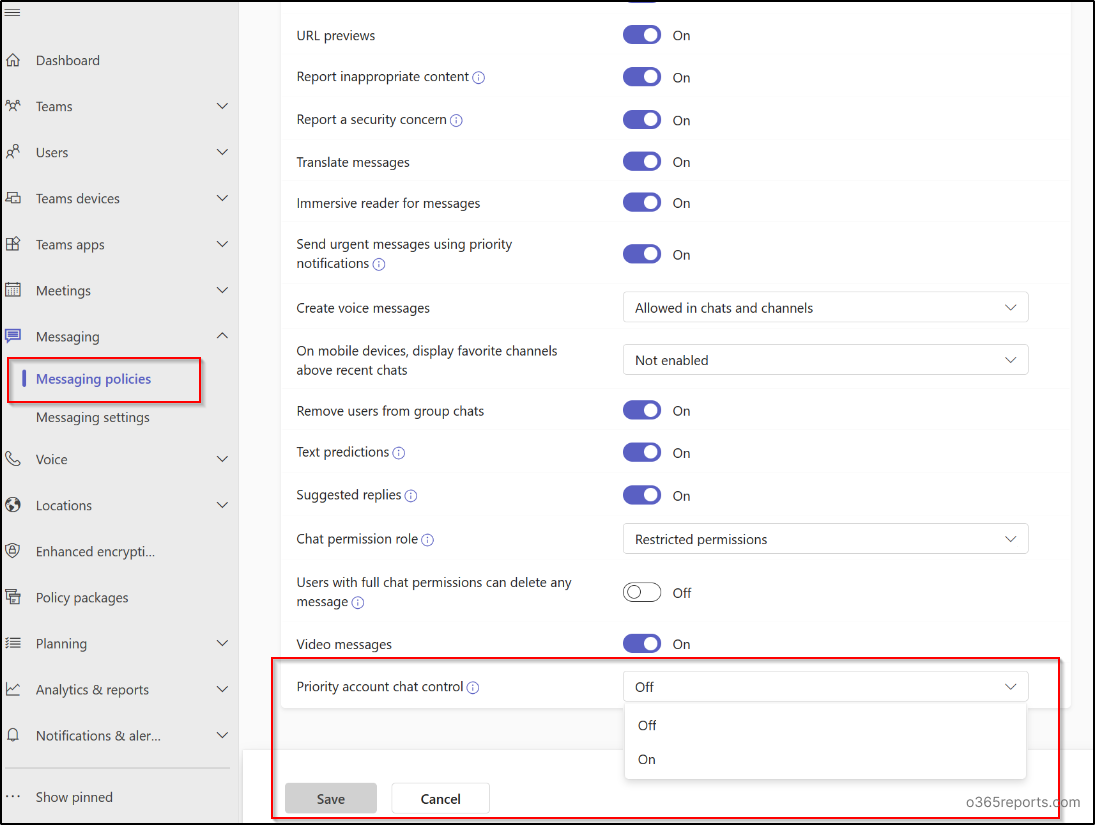Screen dimensions: 1095x825
Task: Disable the Text predictions toggle
Action: [x=642, y=453]
